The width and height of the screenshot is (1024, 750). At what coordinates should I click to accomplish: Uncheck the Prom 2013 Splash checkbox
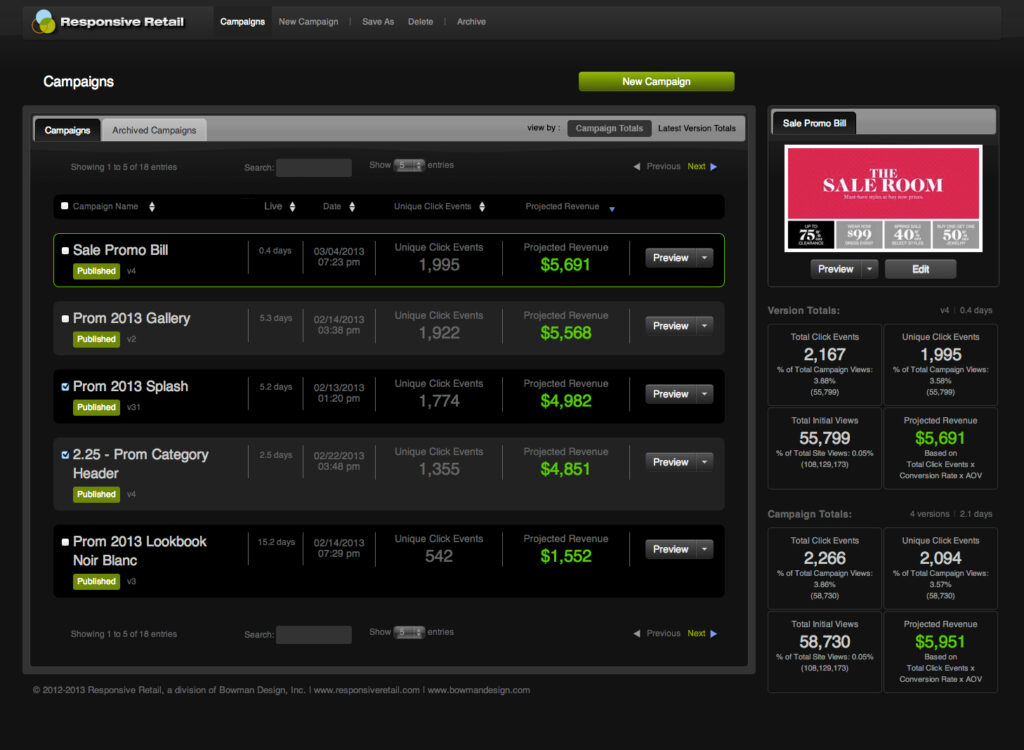(65, 387)
